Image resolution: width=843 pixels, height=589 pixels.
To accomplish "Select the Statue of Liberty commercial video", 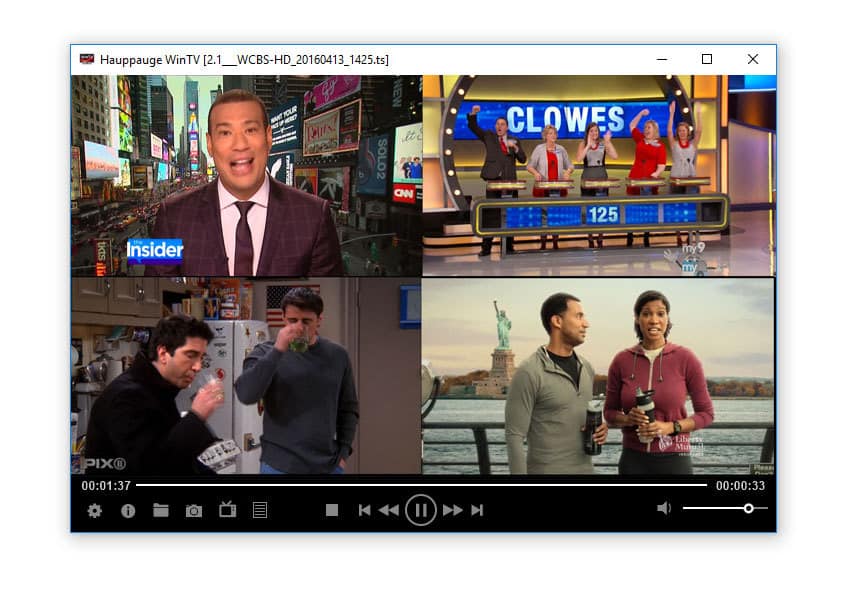I will 599,376.
